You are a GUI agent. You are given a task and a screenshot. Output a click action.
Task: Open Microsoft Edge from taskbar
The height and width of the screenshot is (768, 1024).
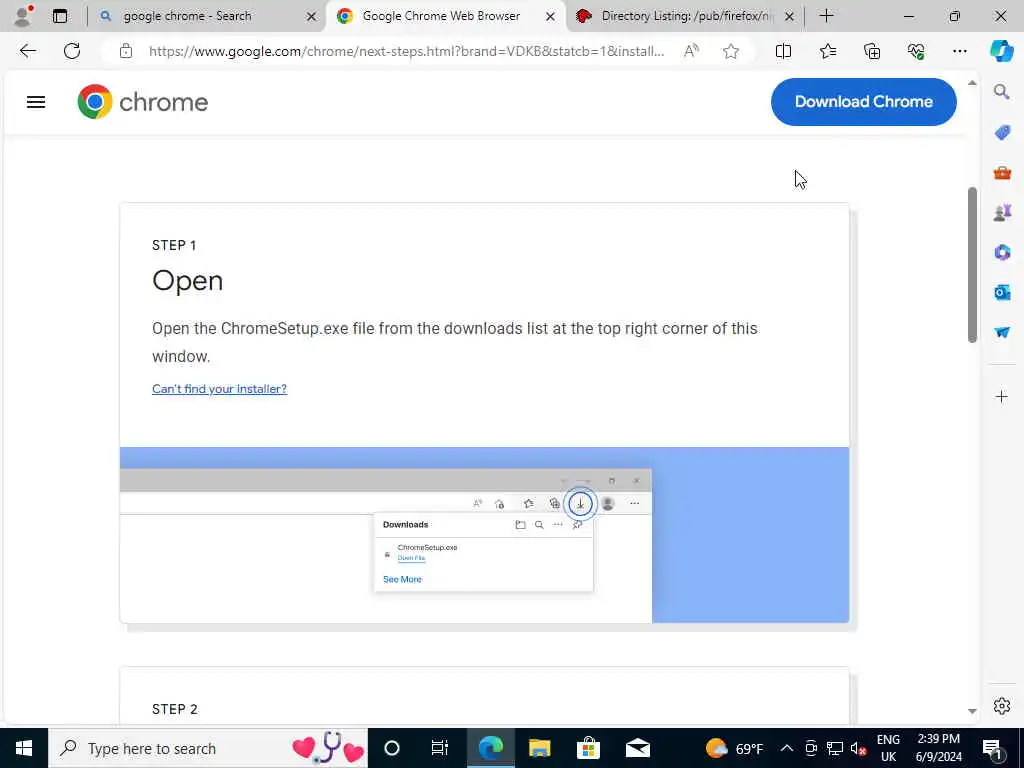point(490,748)
